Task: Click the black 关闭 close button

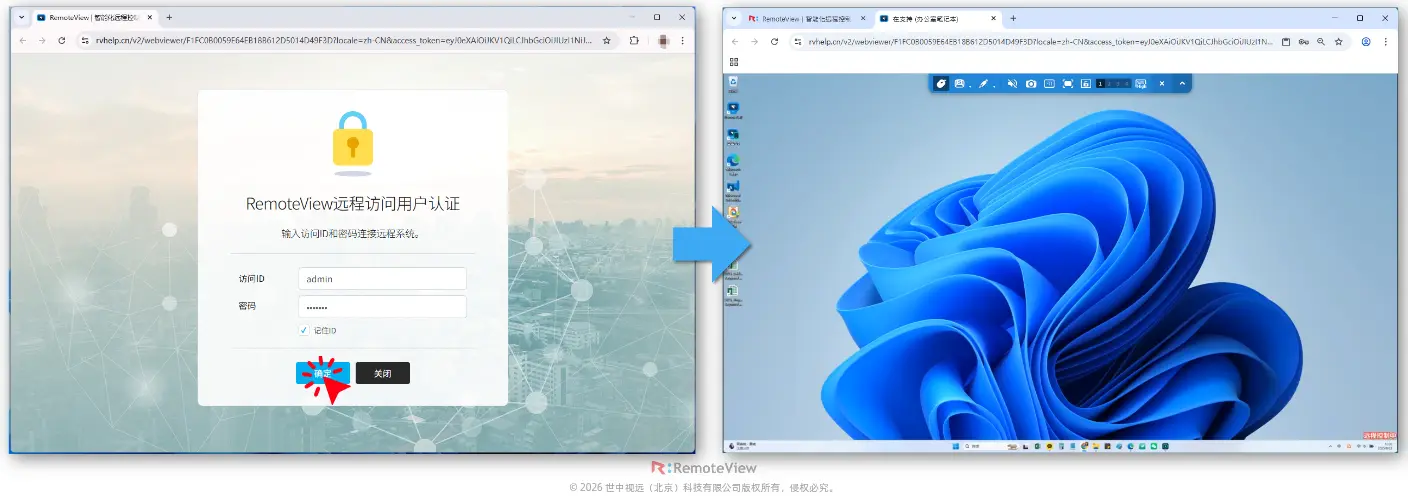Action: coord(383,373)
